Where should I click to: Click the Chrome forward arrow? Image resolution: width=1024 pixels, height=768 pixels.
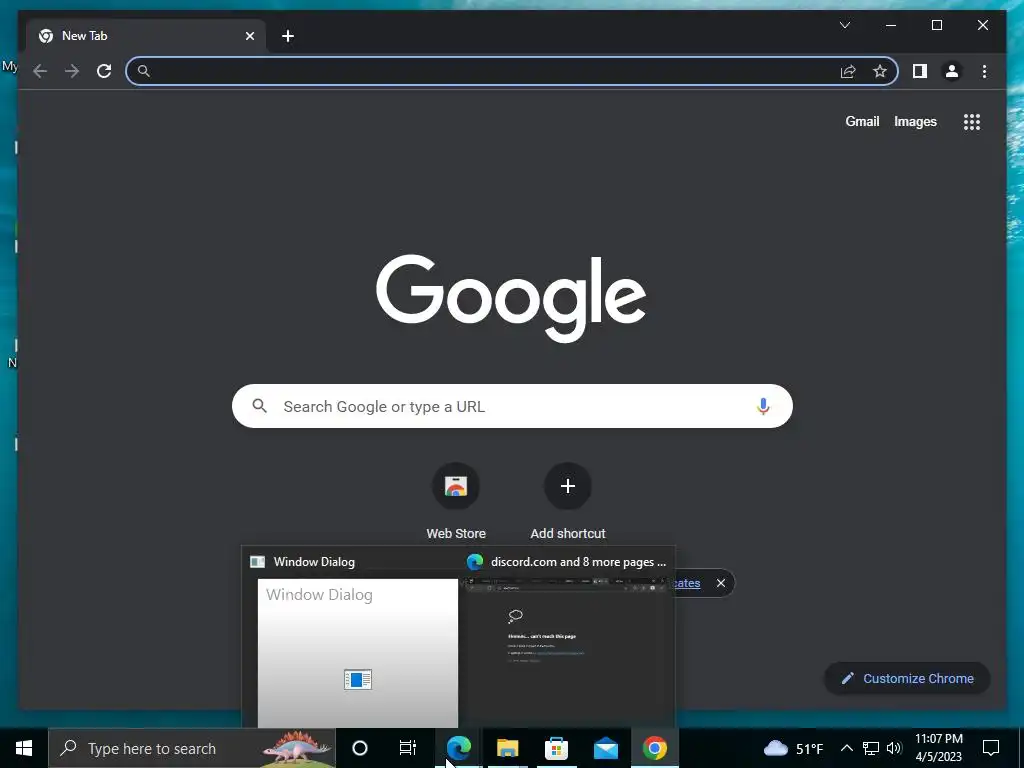click(72, 71)
